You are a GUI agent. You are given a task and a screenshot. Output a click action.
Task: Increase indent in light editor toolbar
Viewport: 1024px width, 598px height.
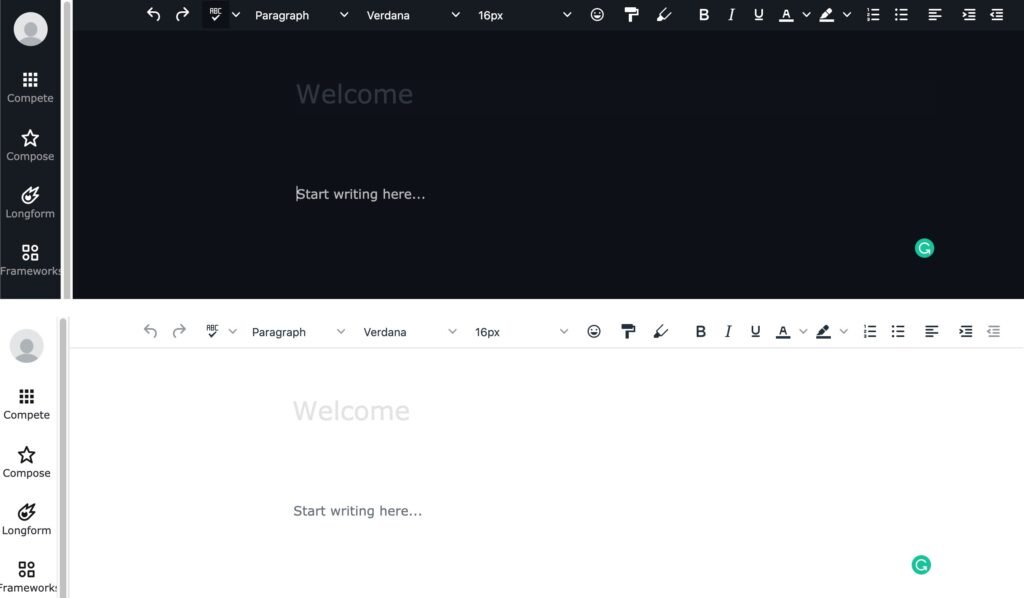(x=965, y=331)
